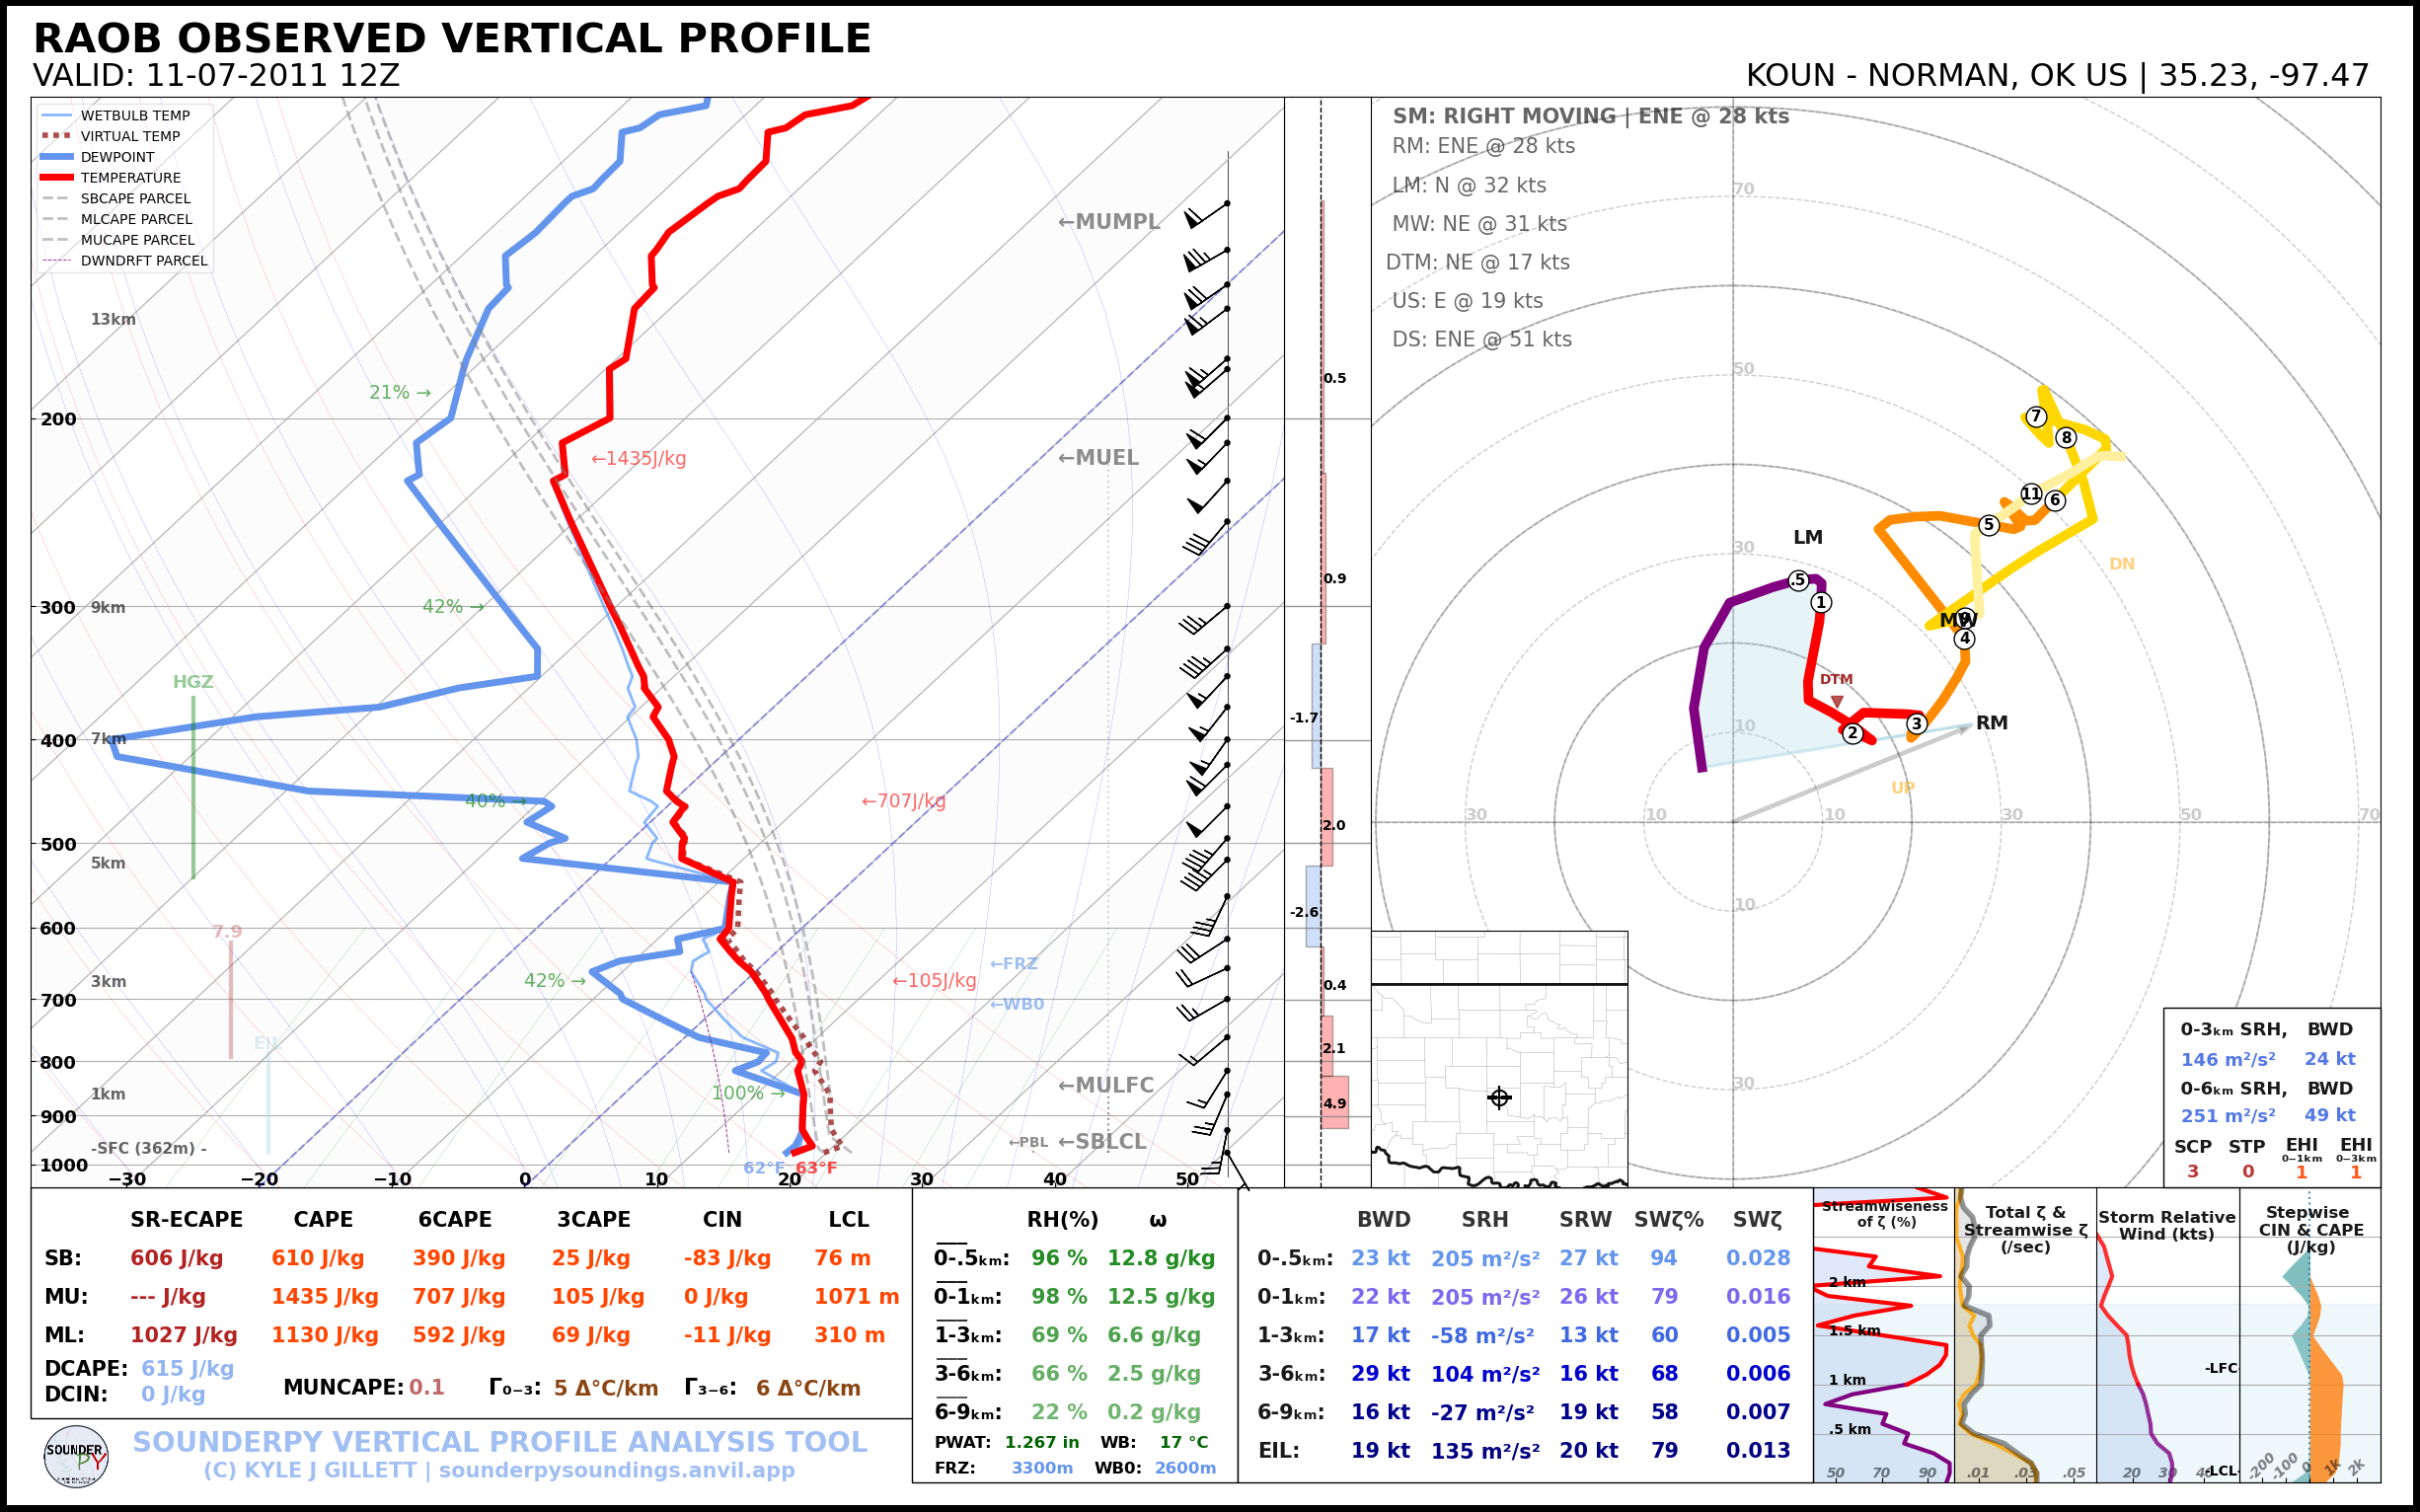The width and height of the screenshot is (2420, 1512).
Task: Click the circled 8 km hodograph marker
Action: (x=2066, y=437)
